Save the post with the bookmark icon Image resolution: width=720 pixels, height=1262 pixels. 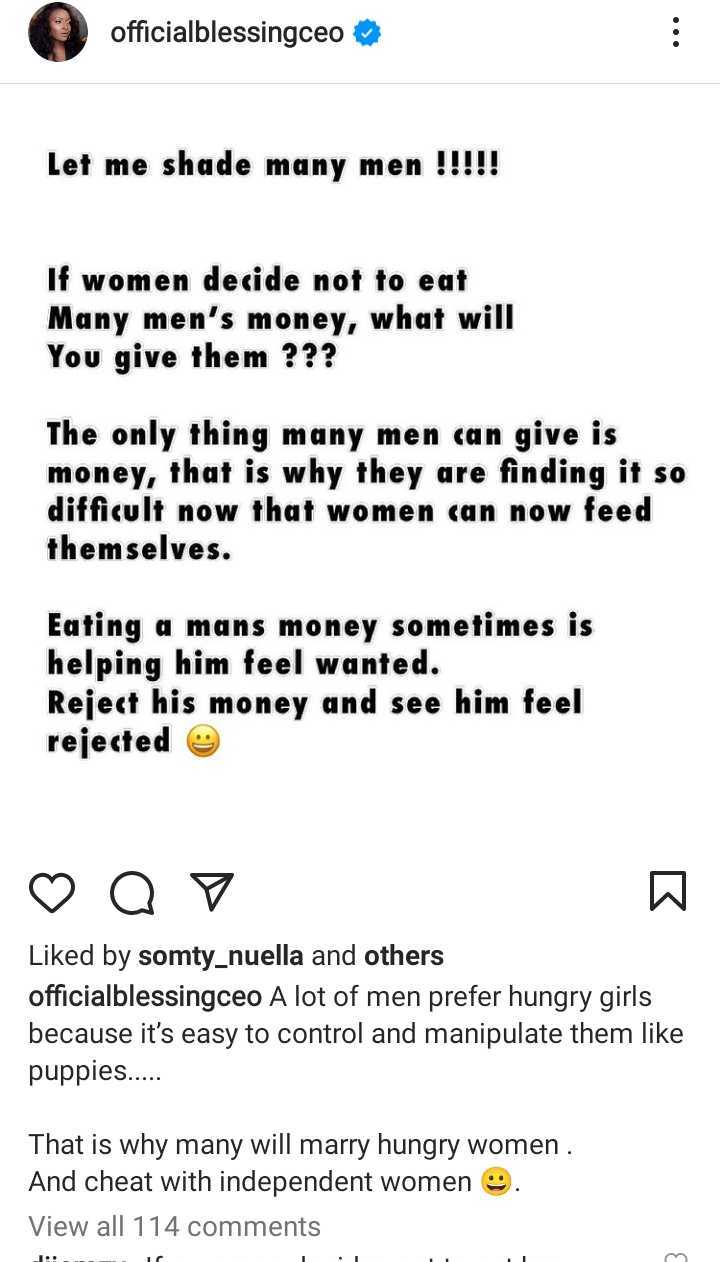pos(667,891)
